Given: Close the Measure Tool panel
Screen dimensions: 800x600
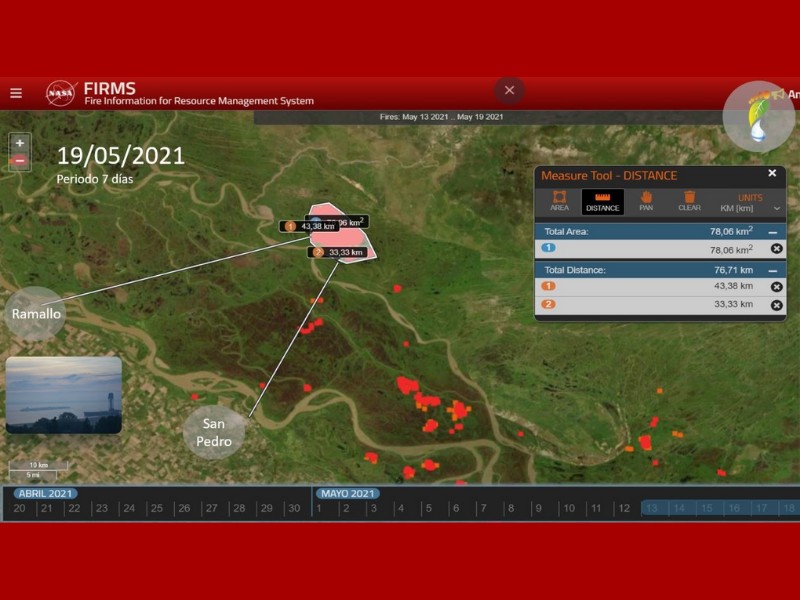Looking at the screenshot, I should click(x=772, y=174).
